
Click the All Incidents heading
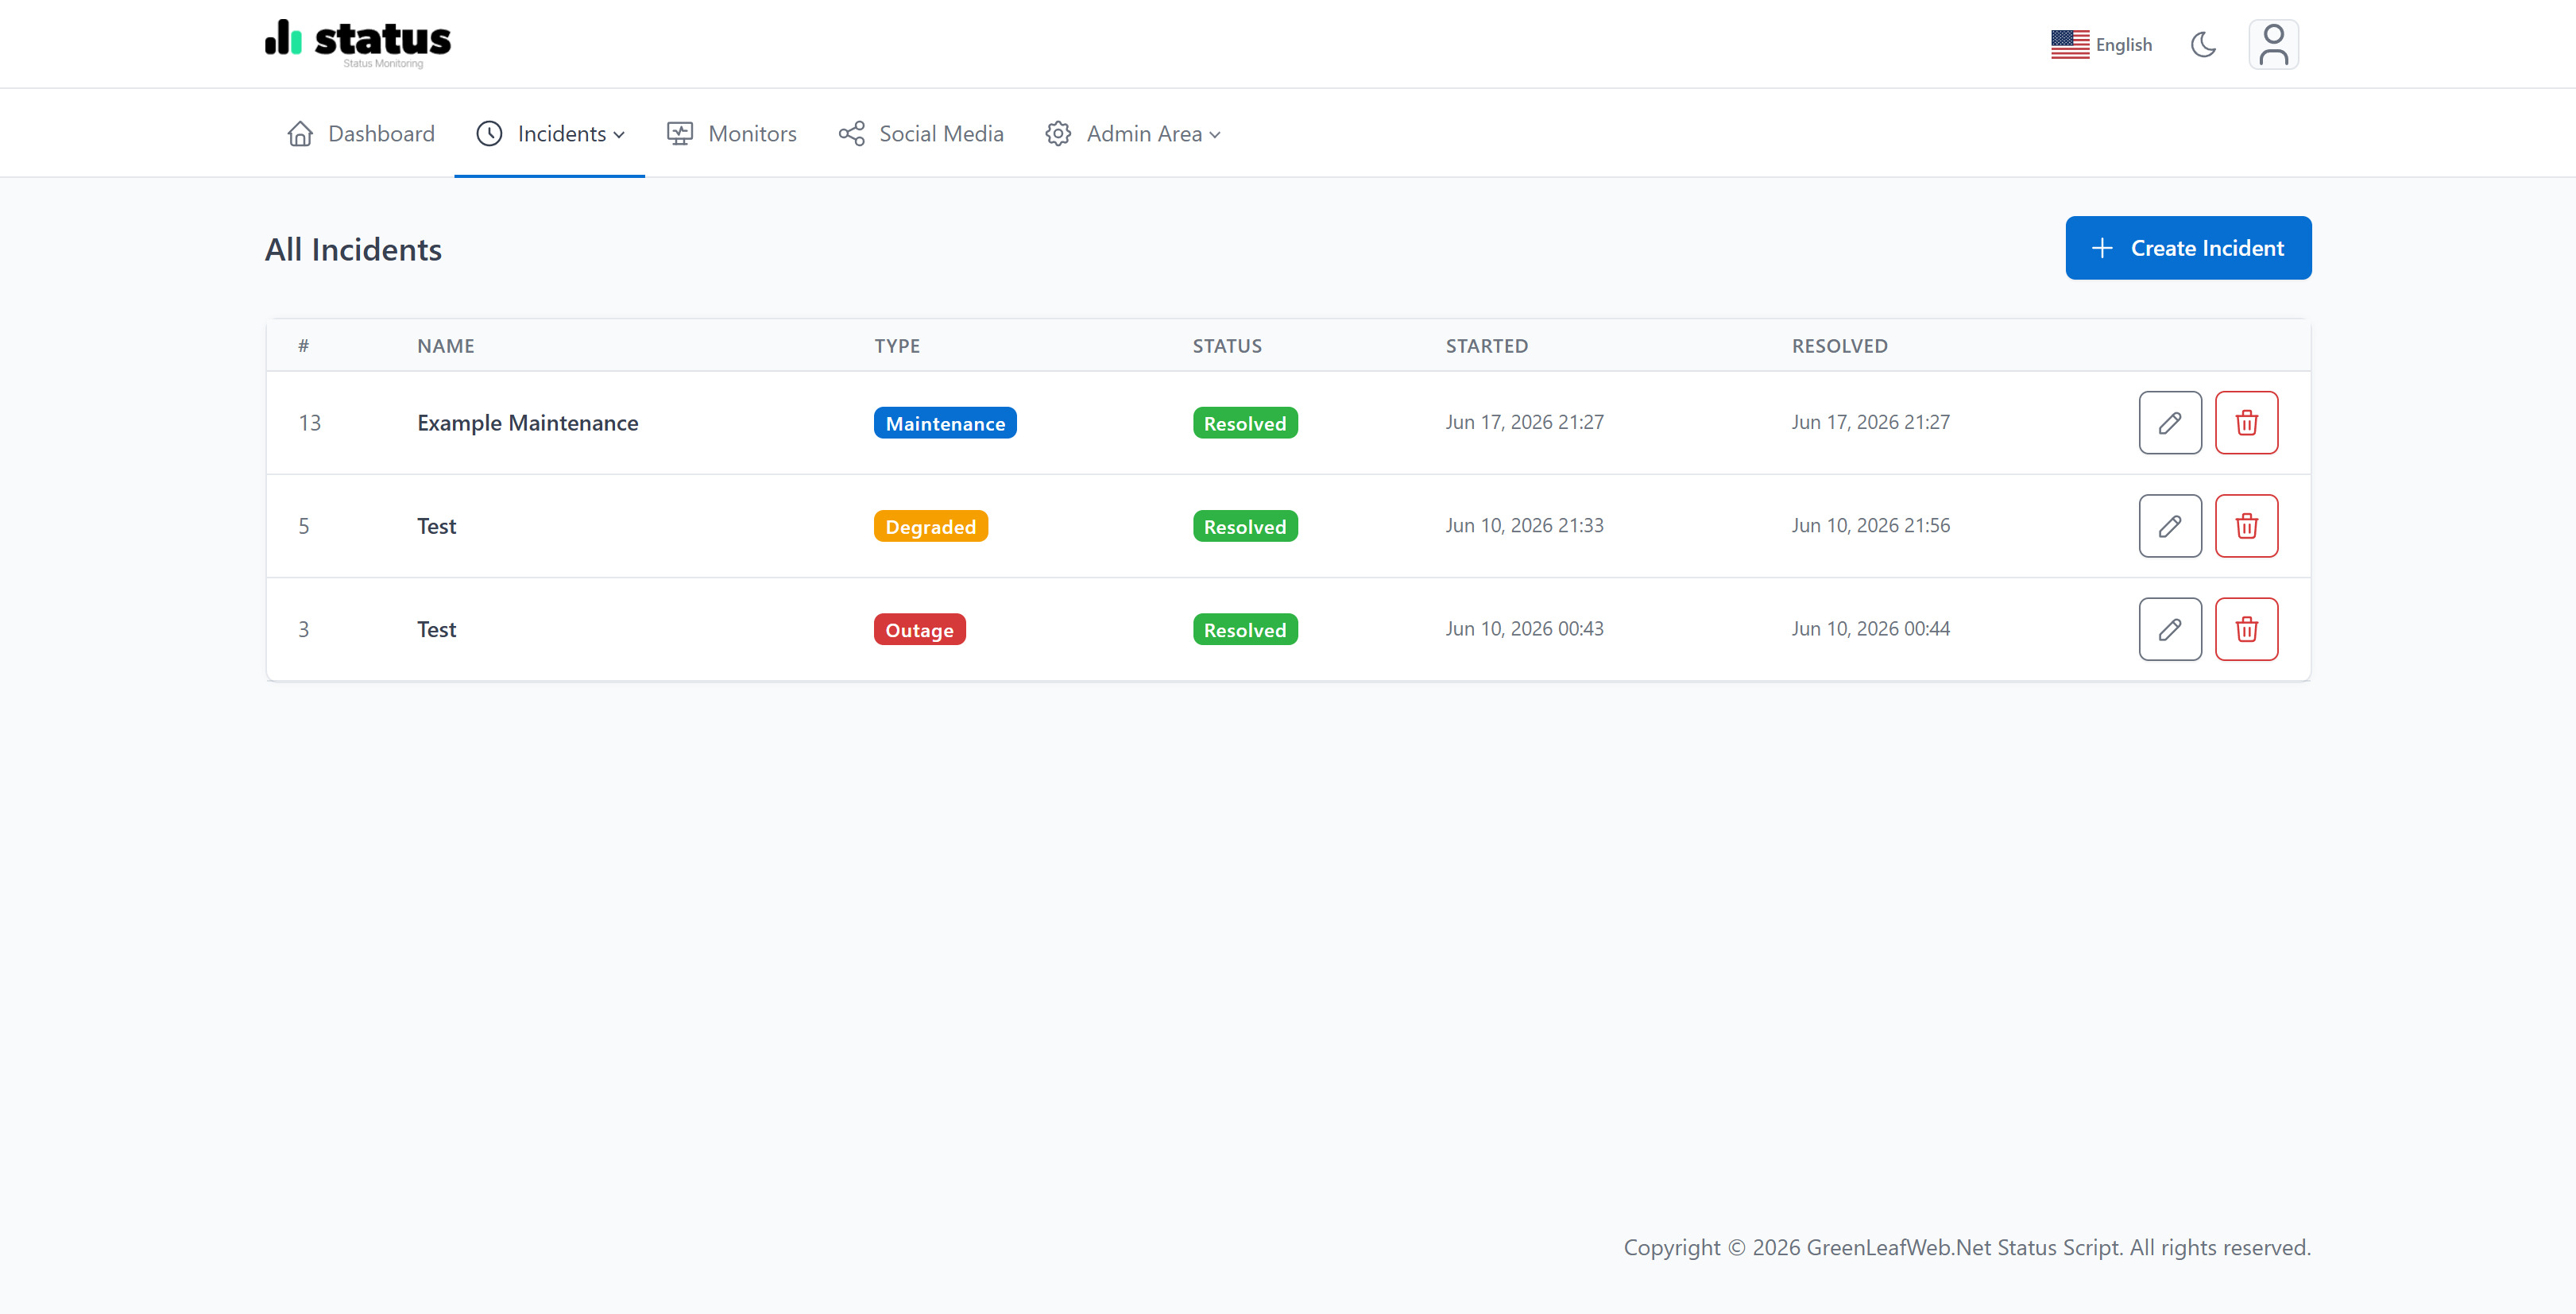[x=353, y=249]
